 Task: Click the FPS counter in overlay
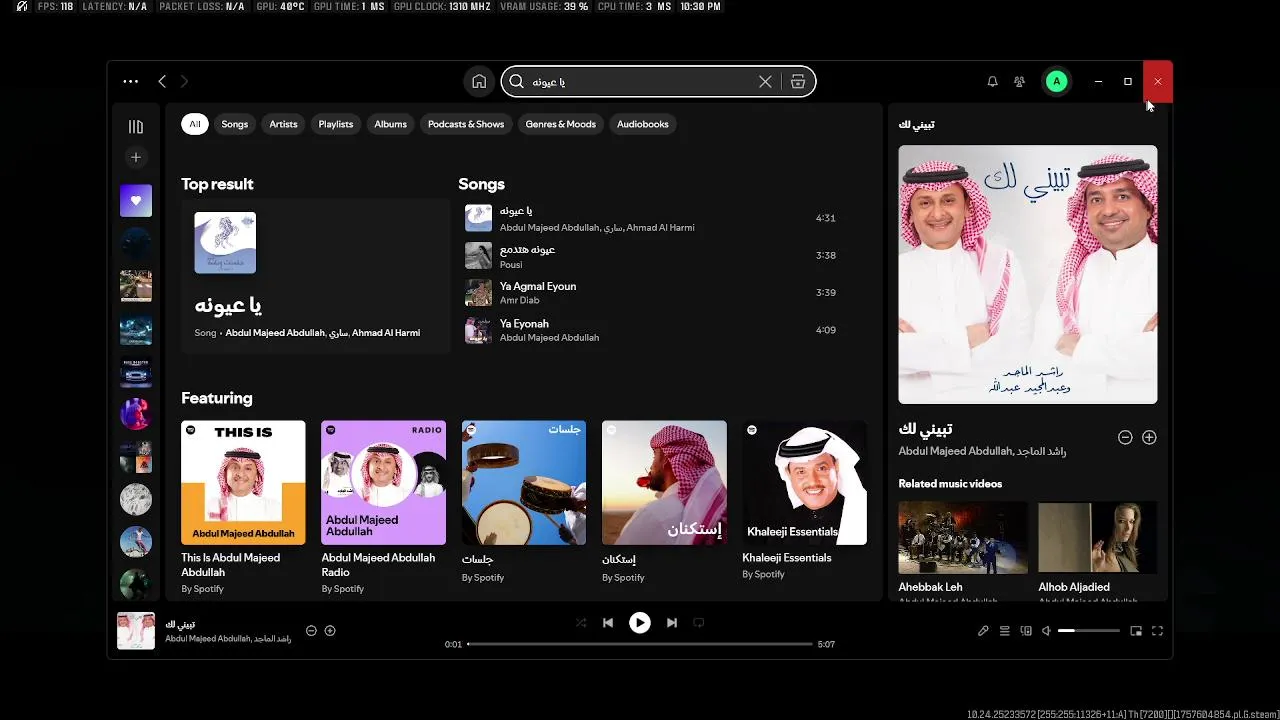[x=55, y=7]
